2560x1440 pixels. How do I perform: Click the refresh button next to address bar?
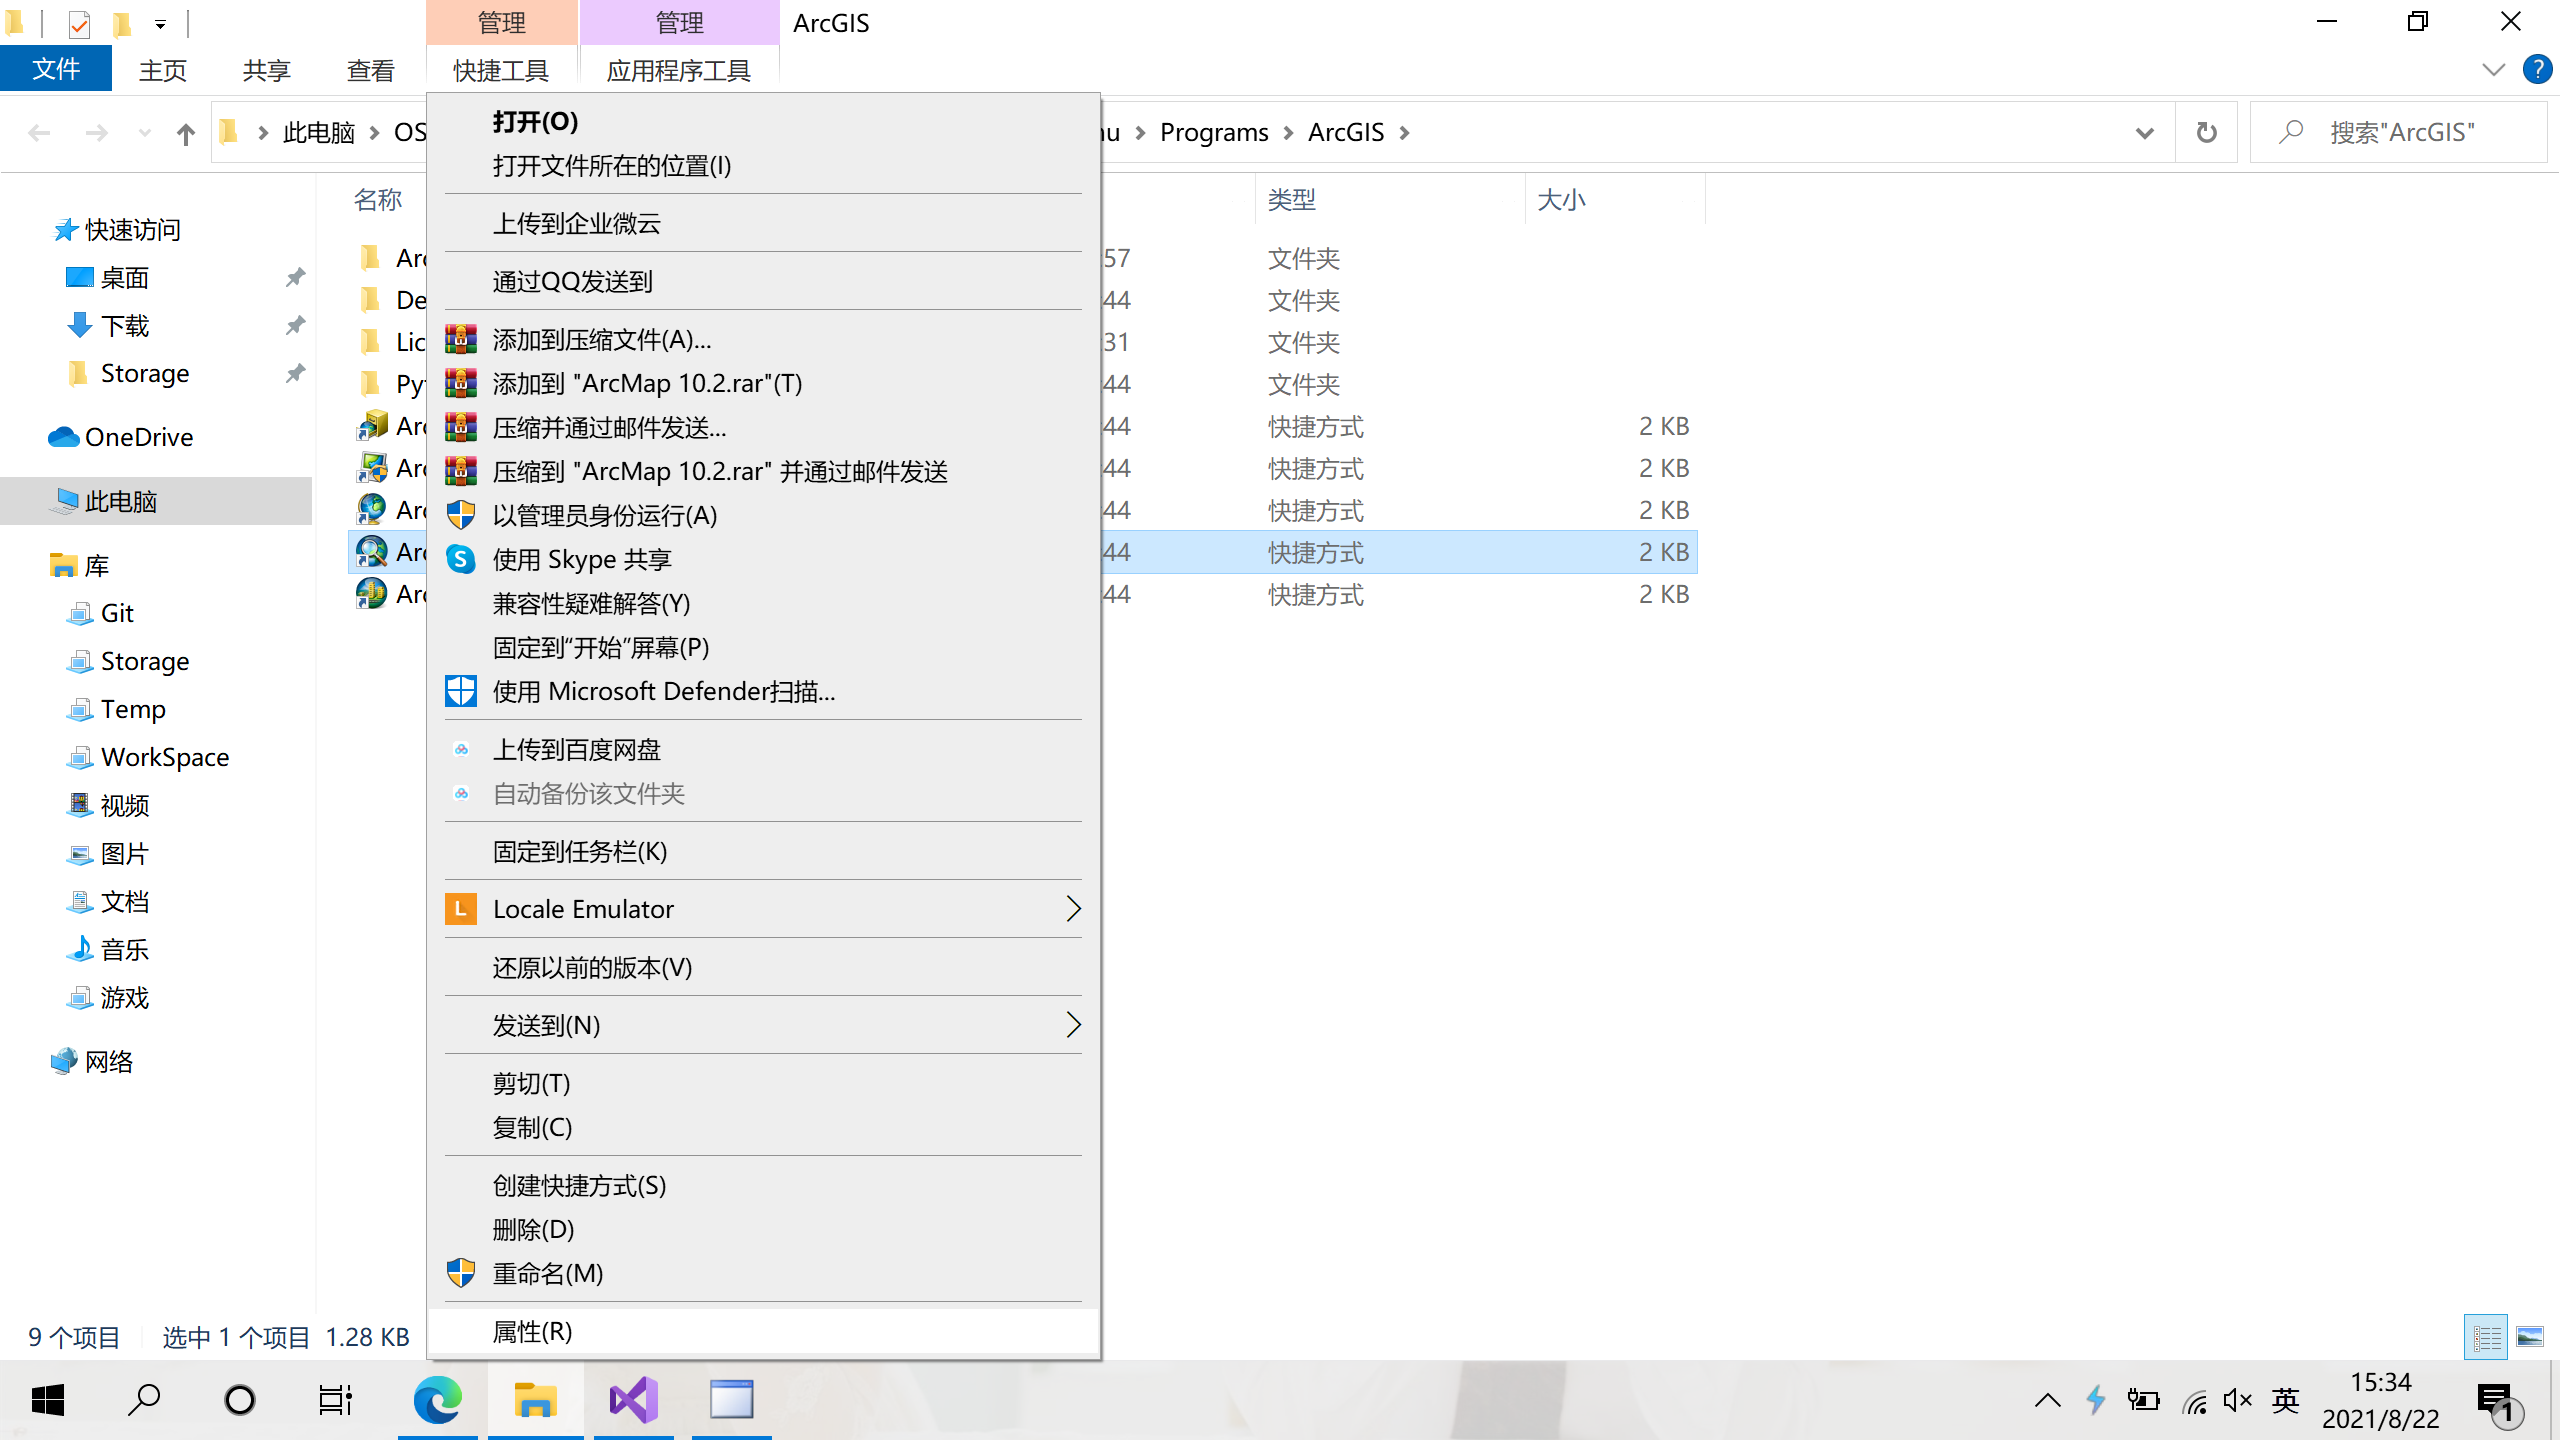point(2206,133)
